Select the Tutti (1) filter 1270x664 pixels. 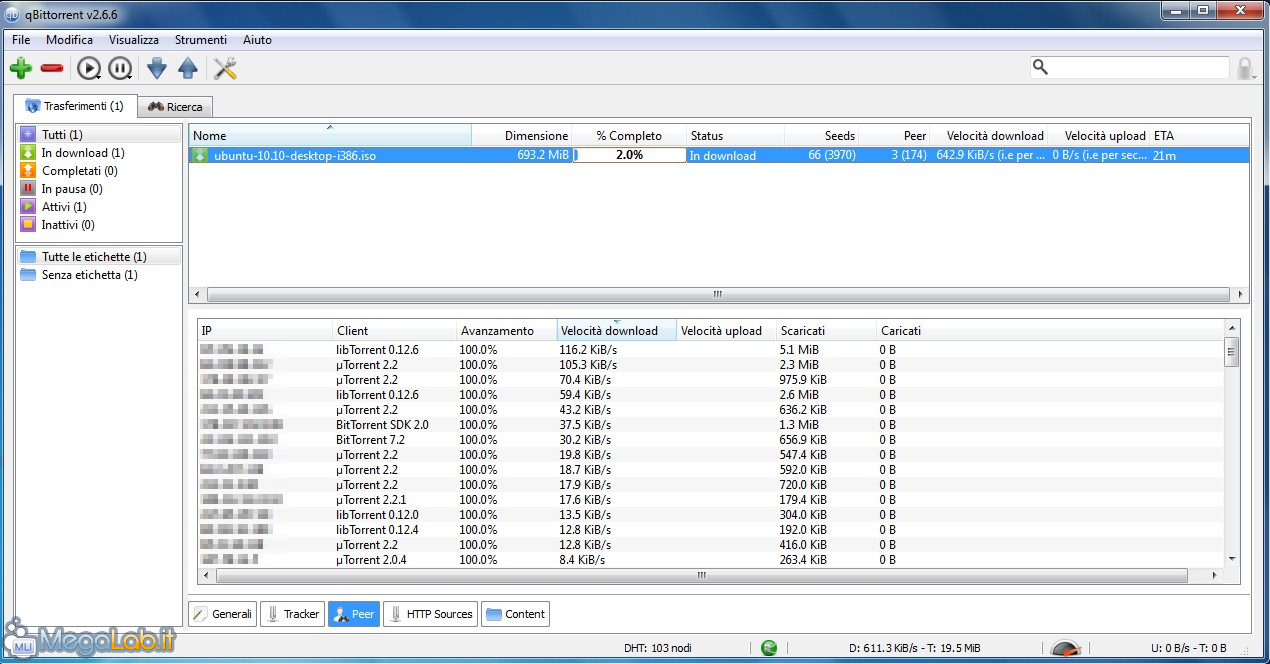coord(99,134)
